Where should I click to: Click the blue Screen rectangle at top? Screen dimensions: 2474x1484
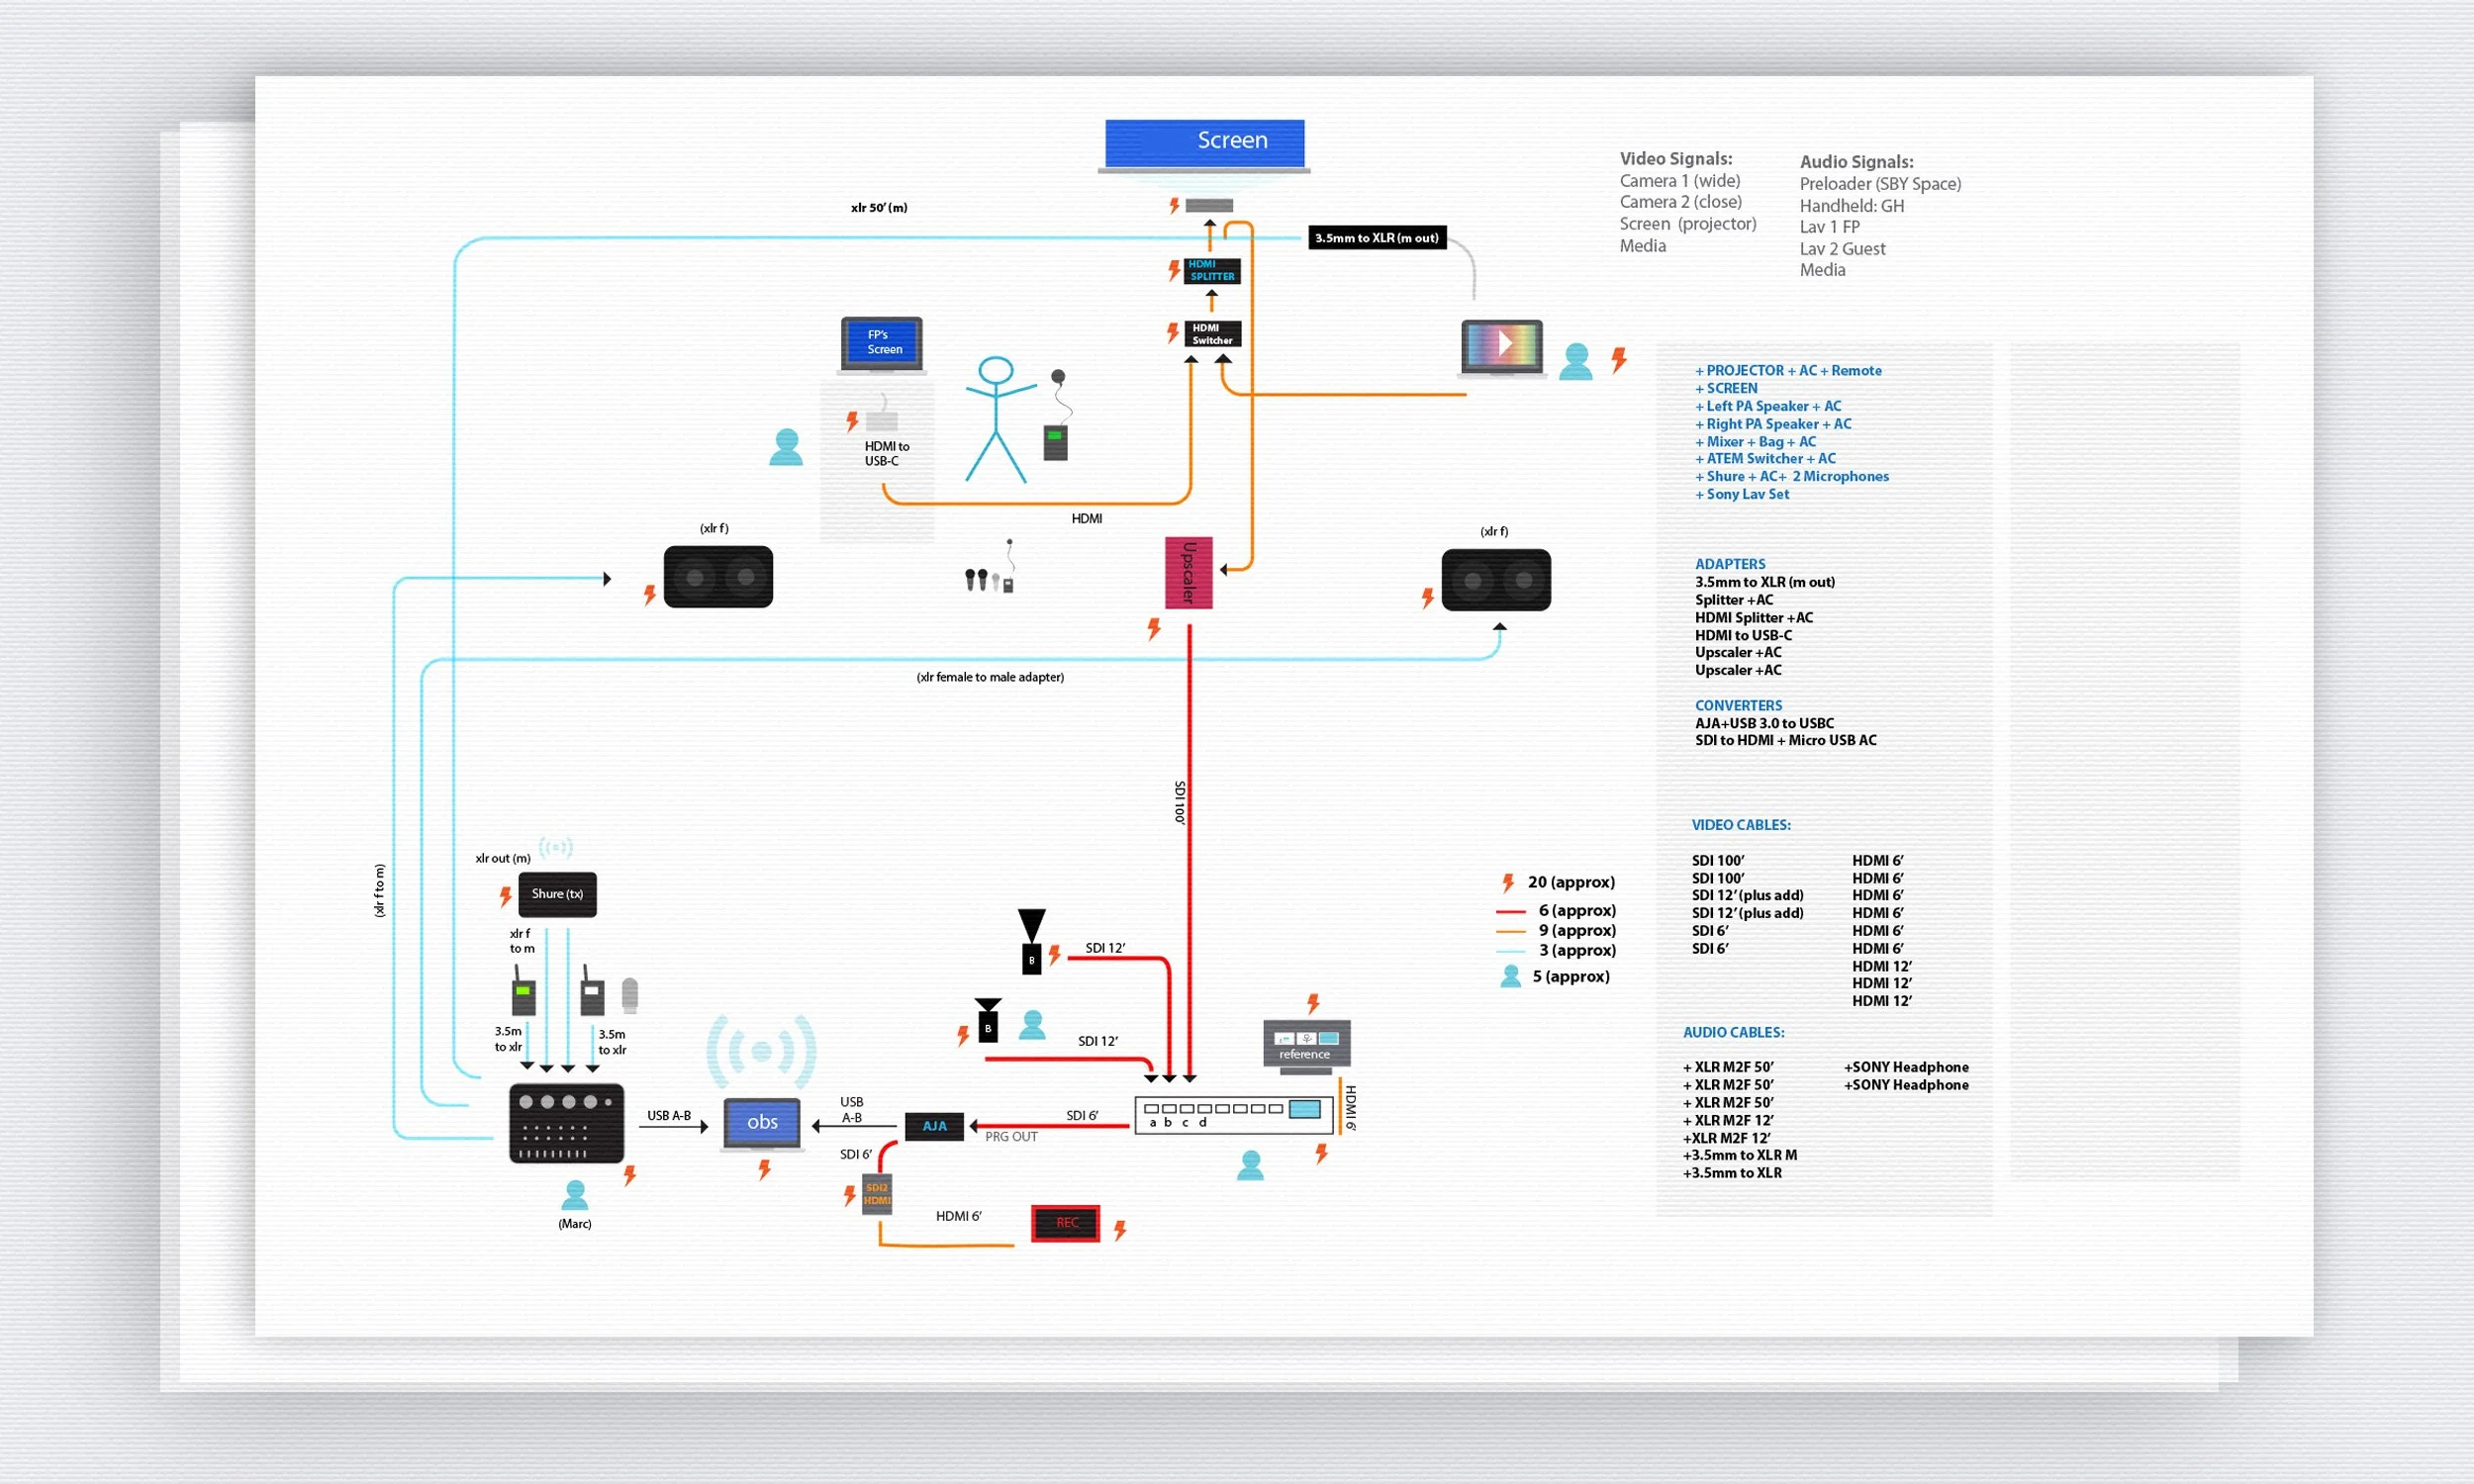(x=1204, y=142)
